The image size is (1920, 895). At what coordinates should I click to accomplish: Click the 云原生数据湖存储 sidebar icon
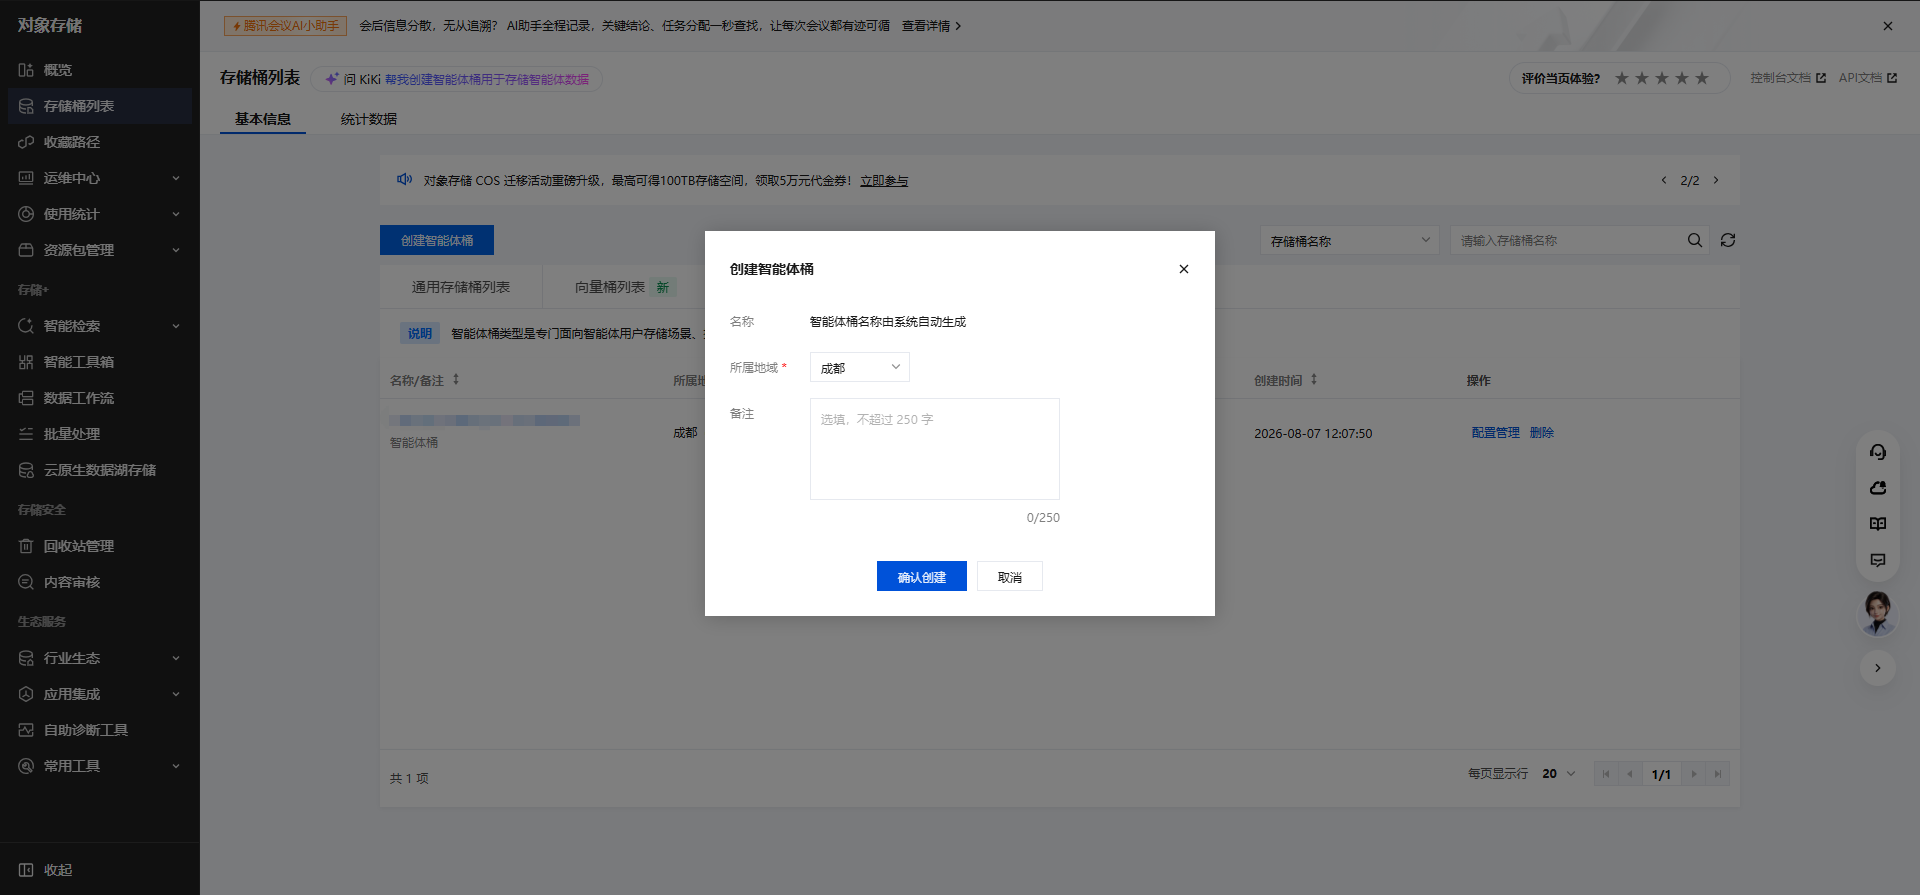(26, 470)
